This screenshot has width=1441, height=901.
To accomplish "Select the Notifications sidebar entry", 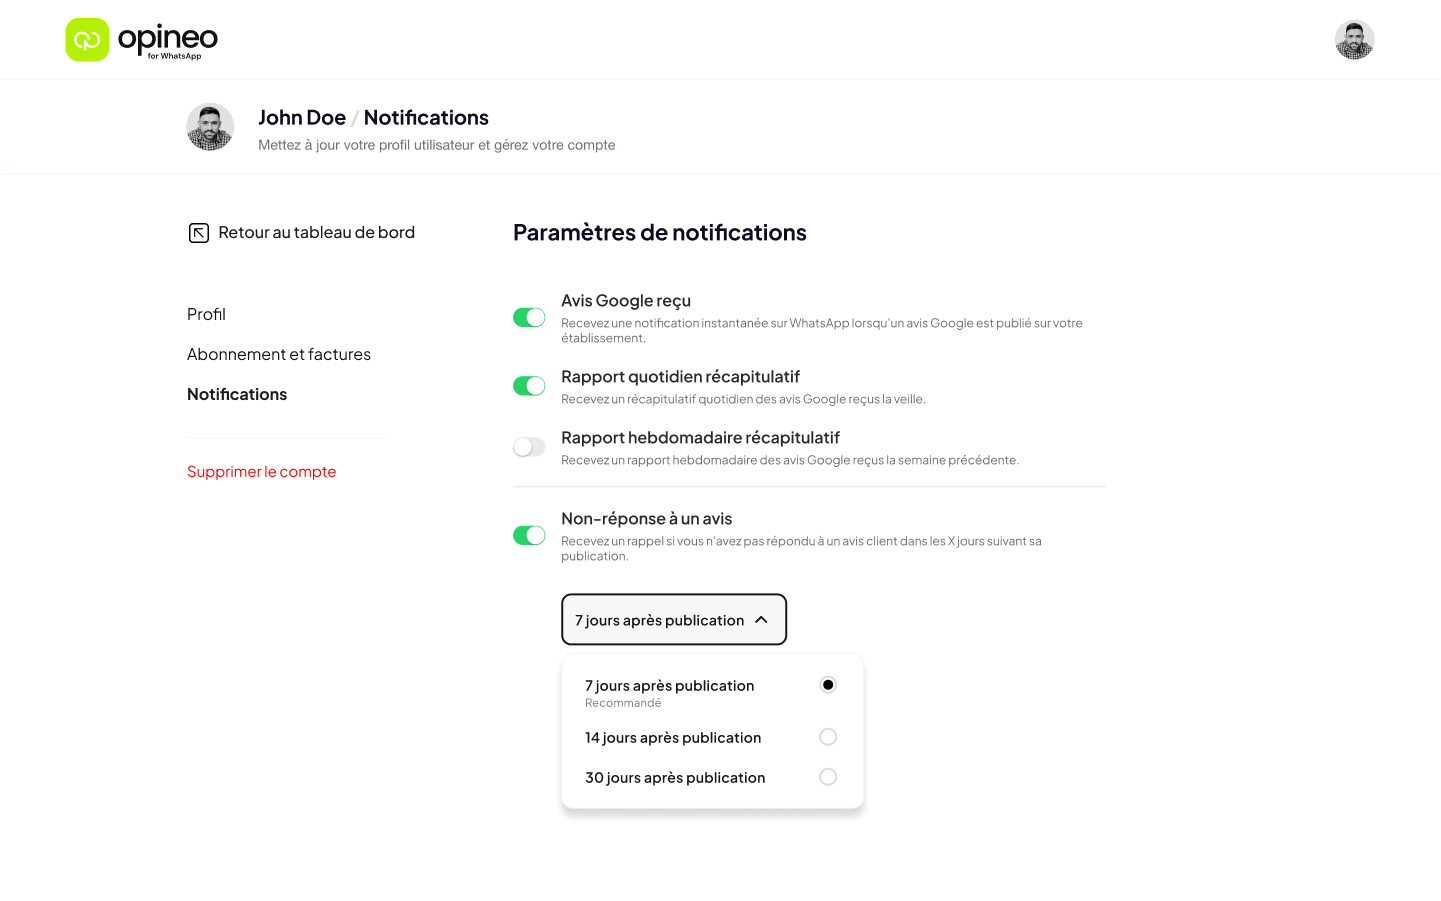I will 236,394.
